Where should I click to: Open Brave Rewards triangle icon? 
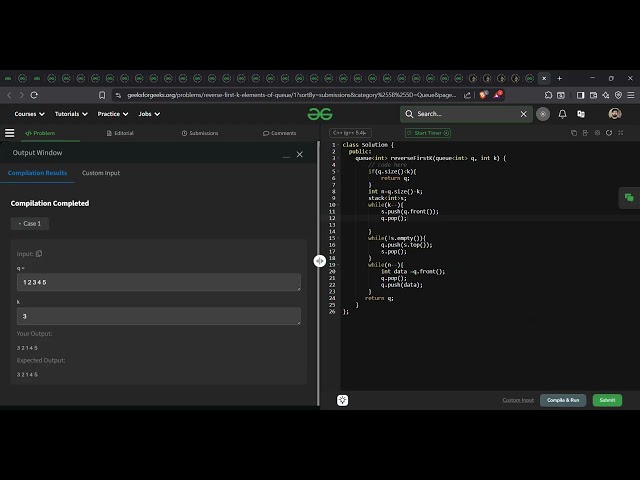click(498, 95)
